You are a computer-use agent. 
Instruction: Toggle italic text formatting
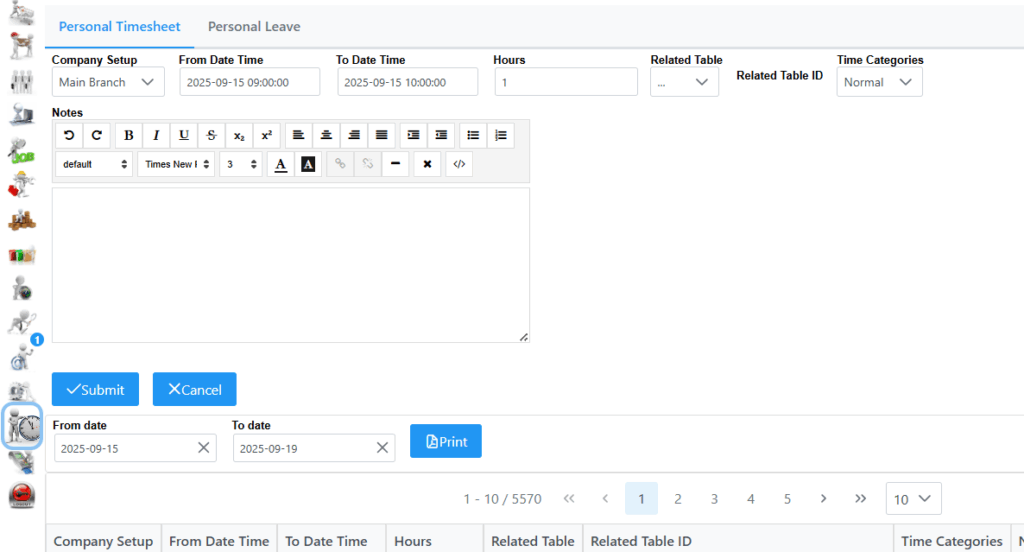pyautogui.click(x=156, y=135)
